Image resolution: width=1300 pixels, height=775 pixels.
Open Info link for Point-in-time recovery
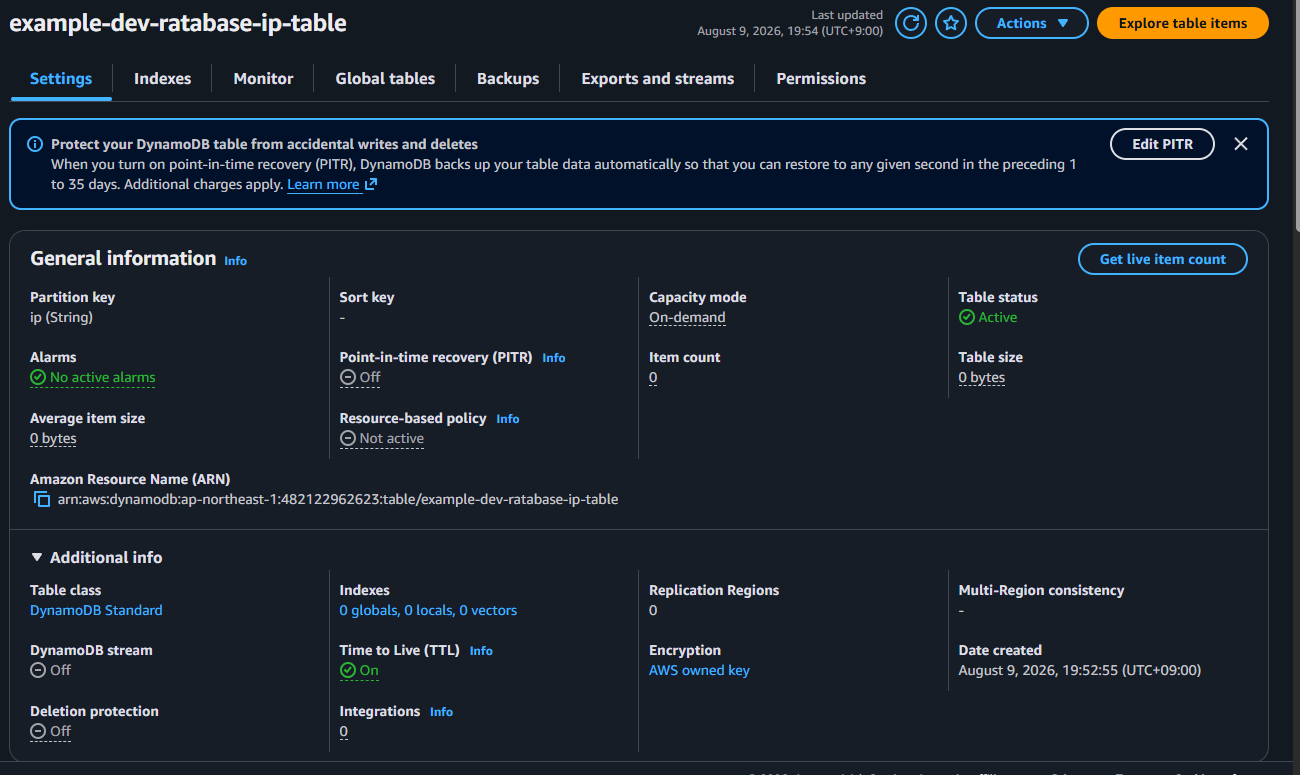pyautogui.click(x=553, y=358)
